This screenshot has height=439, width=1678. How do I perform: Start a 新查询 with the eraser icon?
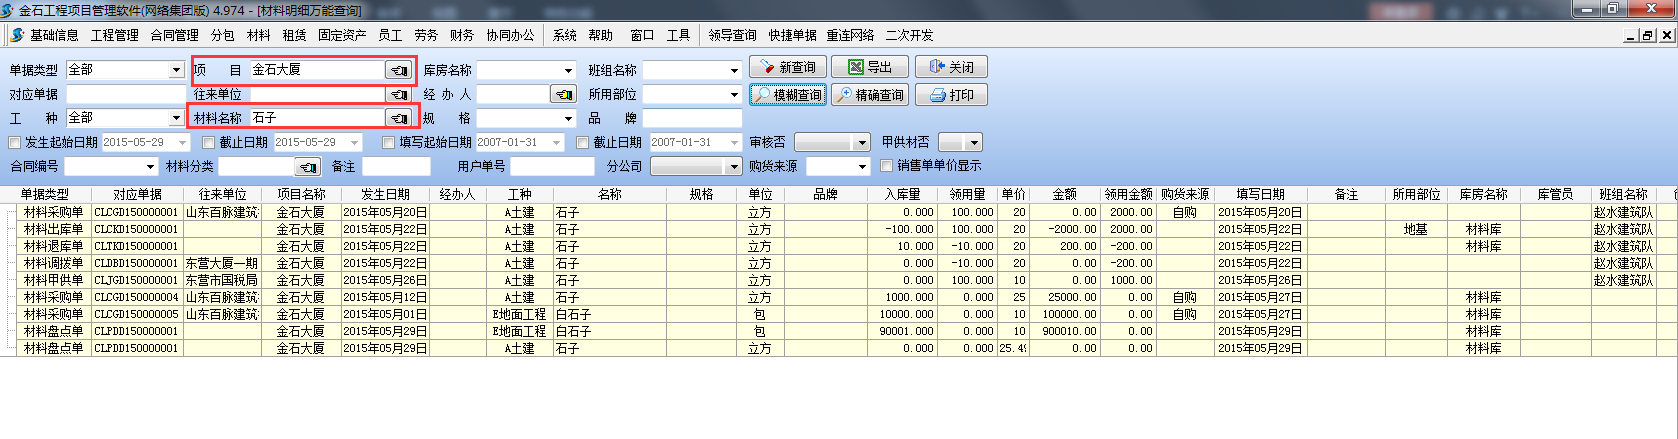click(x=787, y=67)
